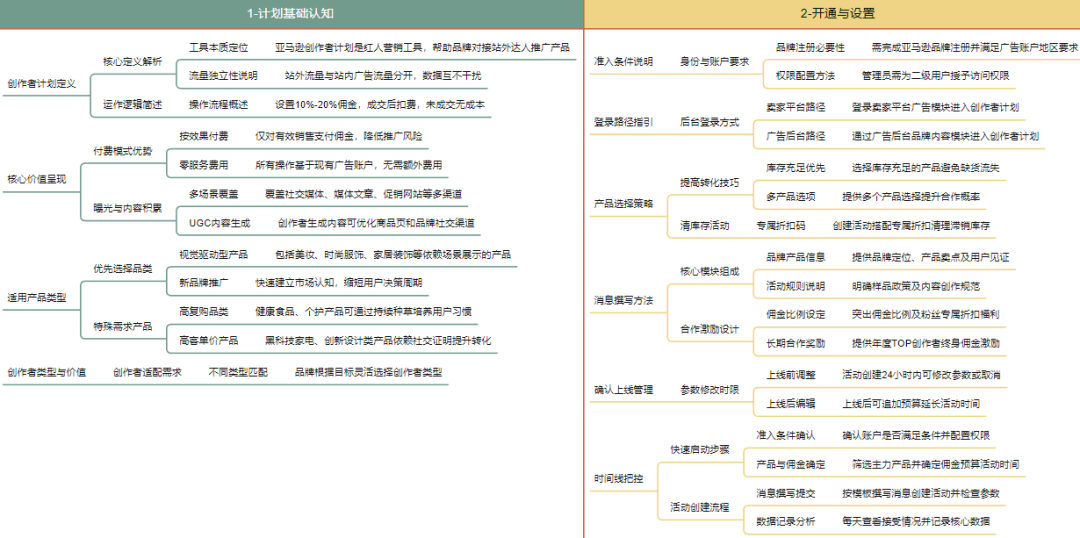Click the '工具本质定位' node
The width and height of the screenshot is (1080, 538).
(x=218, y=47)
